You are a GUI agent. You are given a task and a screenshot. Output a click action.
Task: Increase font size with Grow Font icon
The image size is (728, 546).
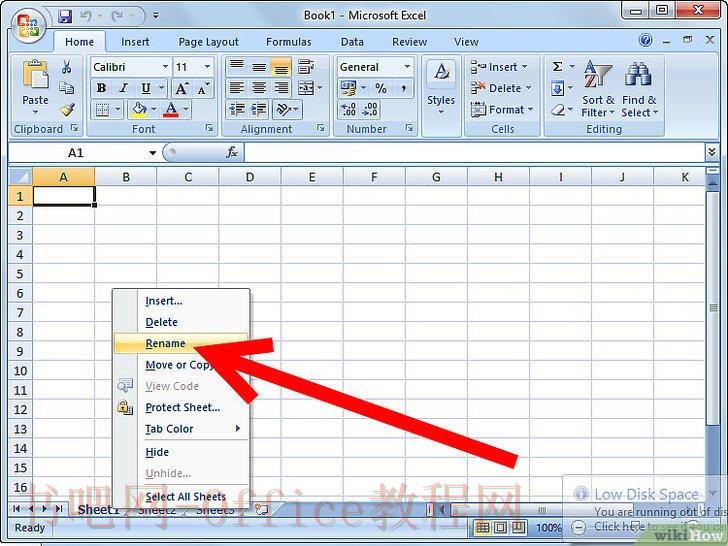[x=181, y=88]
